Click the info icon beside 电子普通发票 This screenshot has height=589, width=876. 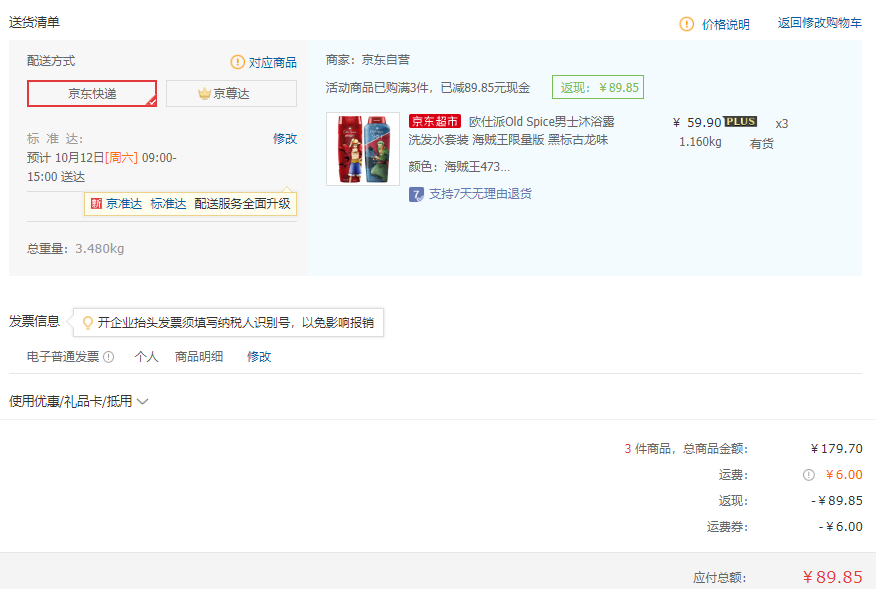click(x=109, y=357)
